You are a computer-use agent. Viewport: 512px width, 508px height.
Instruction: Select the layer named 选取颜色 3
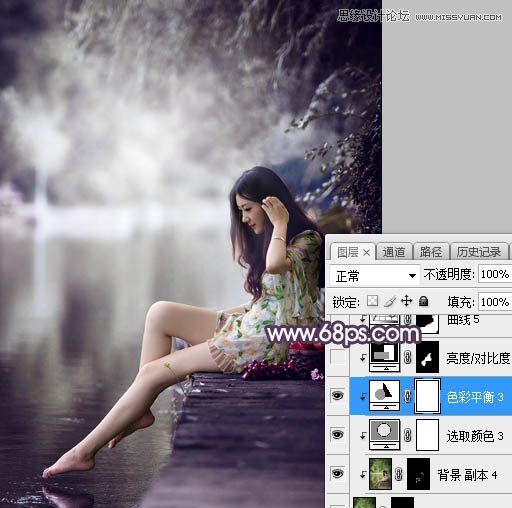[x=475, y=436]
